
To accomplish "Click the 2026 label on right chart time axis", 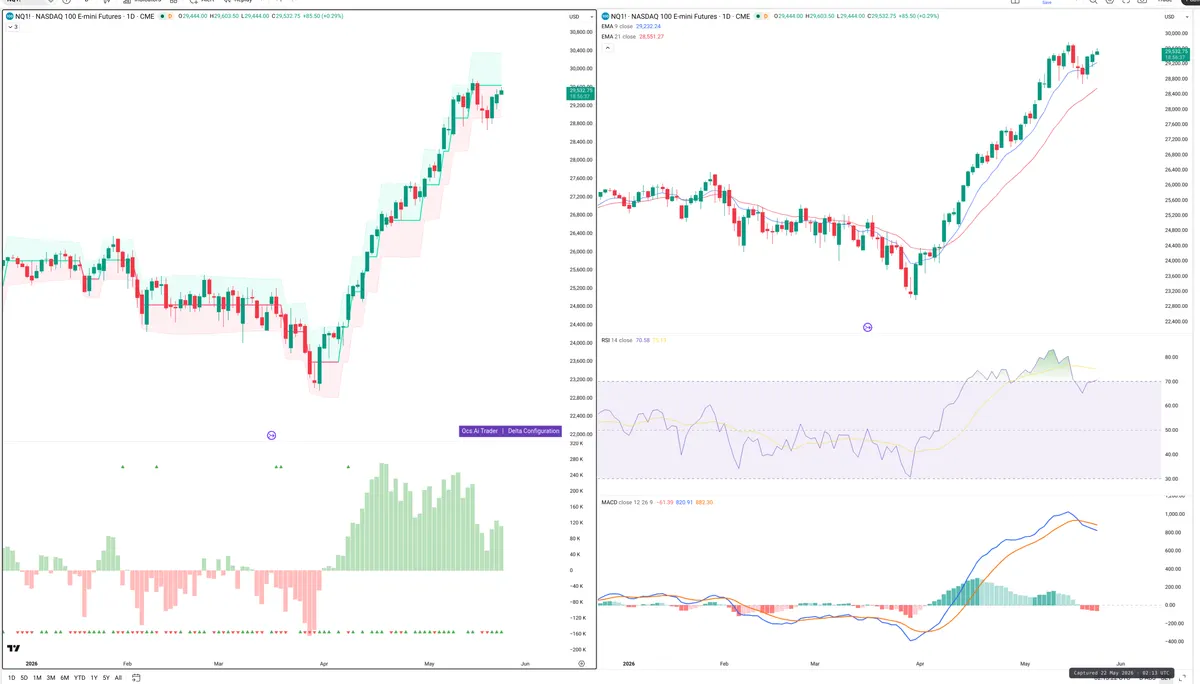I will point(628,664).
